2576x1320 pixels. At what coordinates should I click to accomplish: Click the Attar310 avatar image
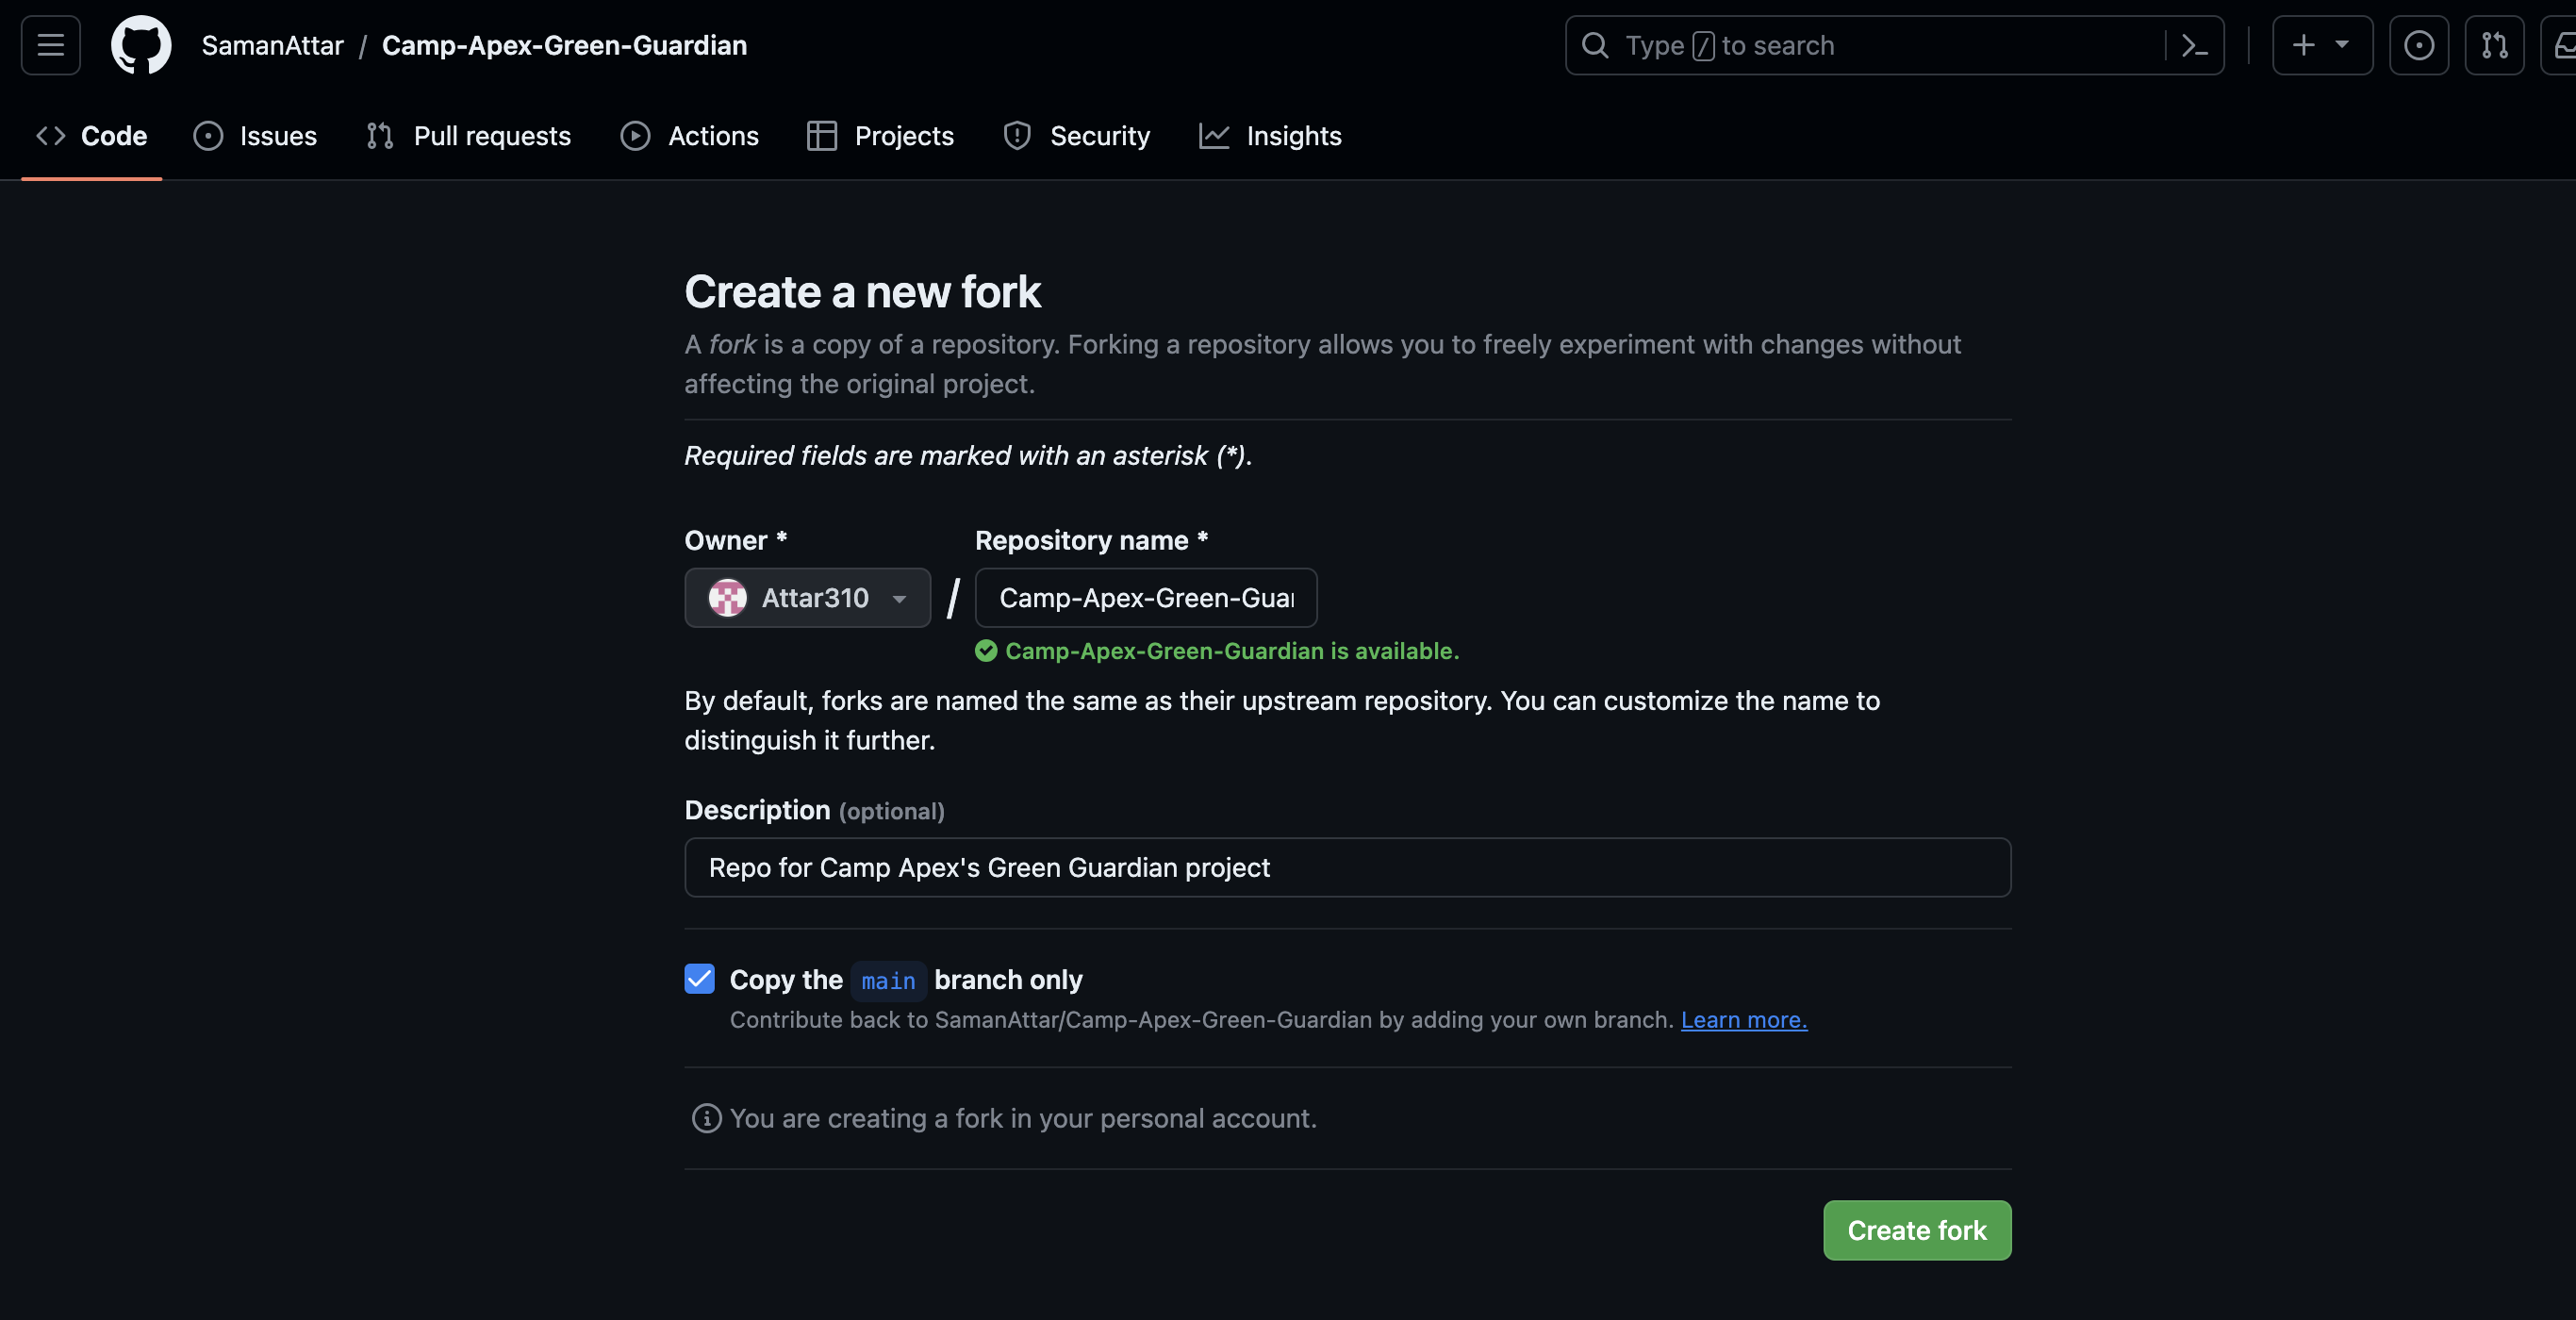(x=727, y=598)
